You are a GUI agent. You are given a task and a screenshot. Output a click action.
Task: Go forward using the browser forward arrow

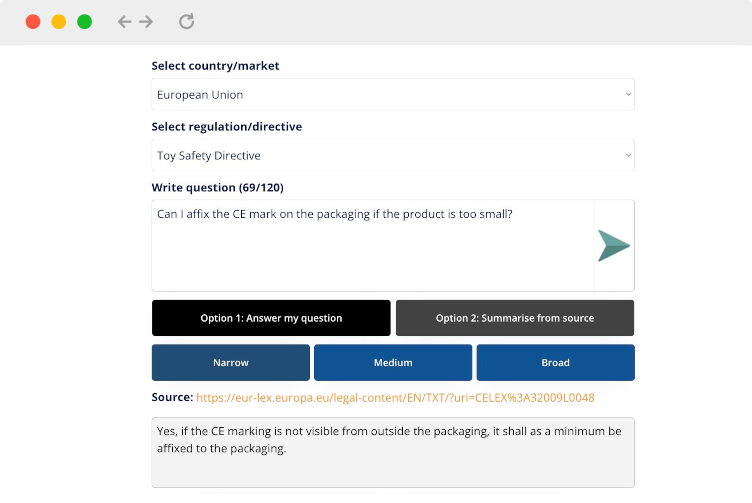pyautogui.click(x=146, y=22)
